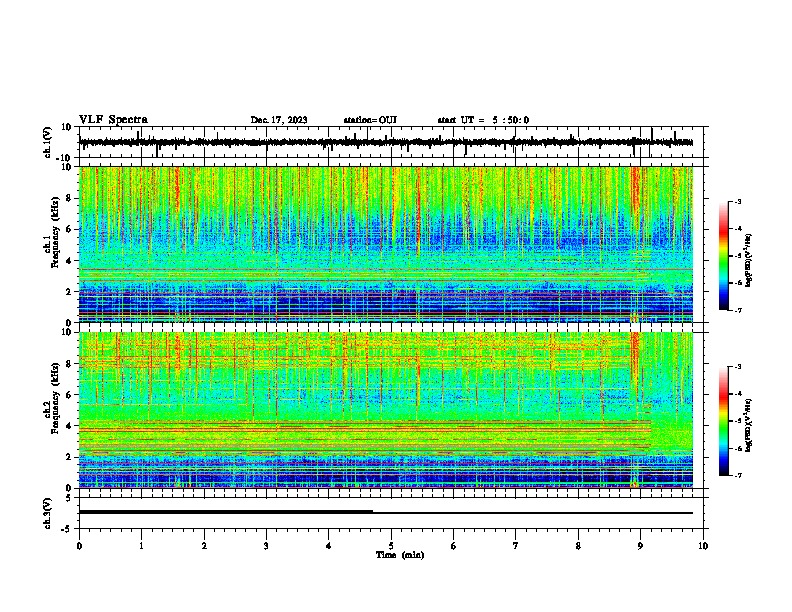Click the "-7" value on ch.2 colorbar
This screenshot has height=612, width=792.
738,476
